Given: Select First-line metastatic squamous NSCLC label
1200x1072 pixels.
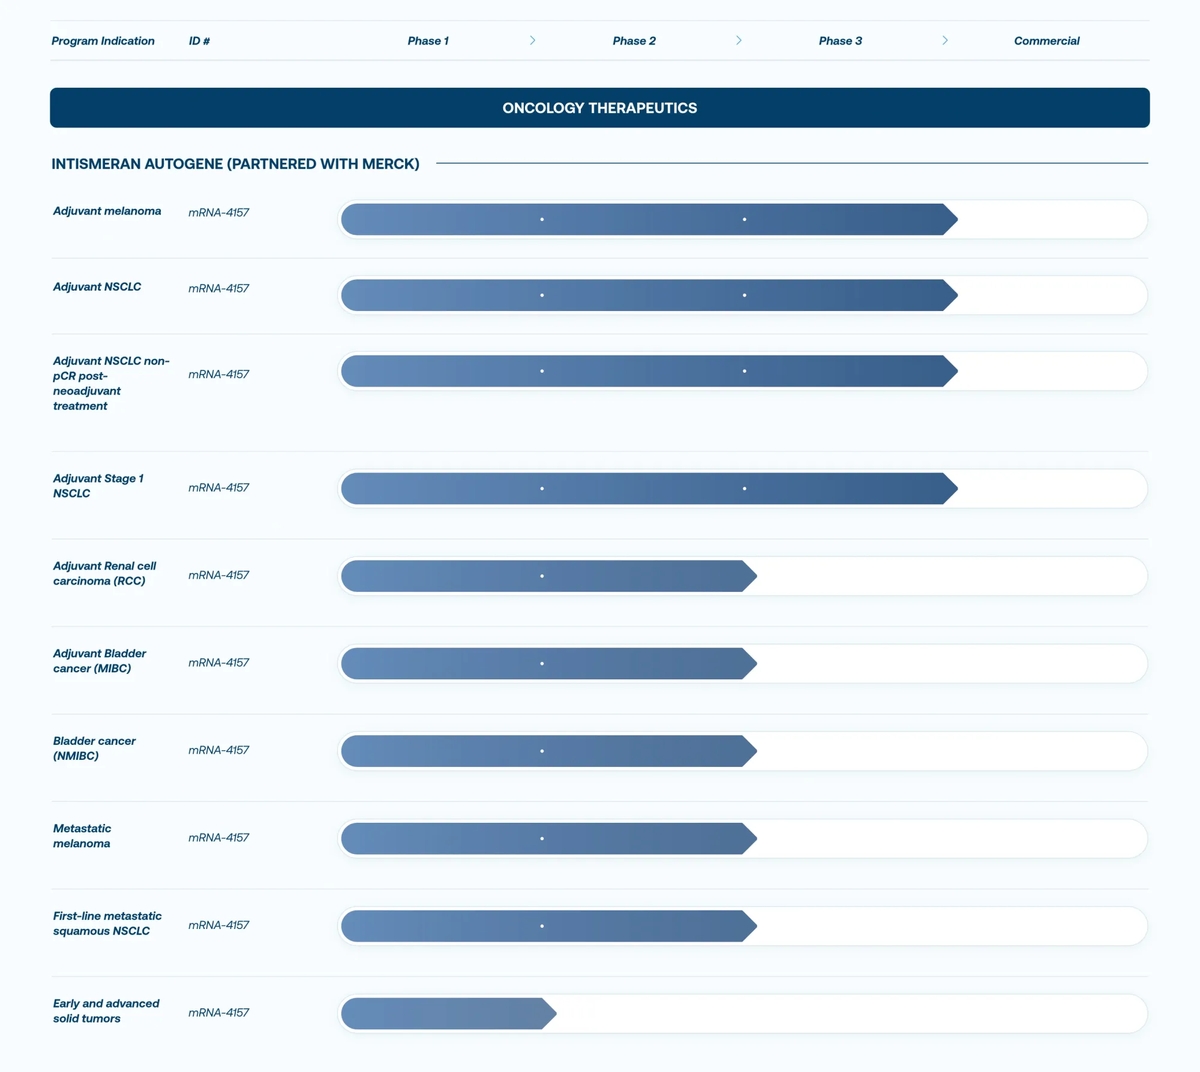Looking at the screenshot, I should point(107,923).
